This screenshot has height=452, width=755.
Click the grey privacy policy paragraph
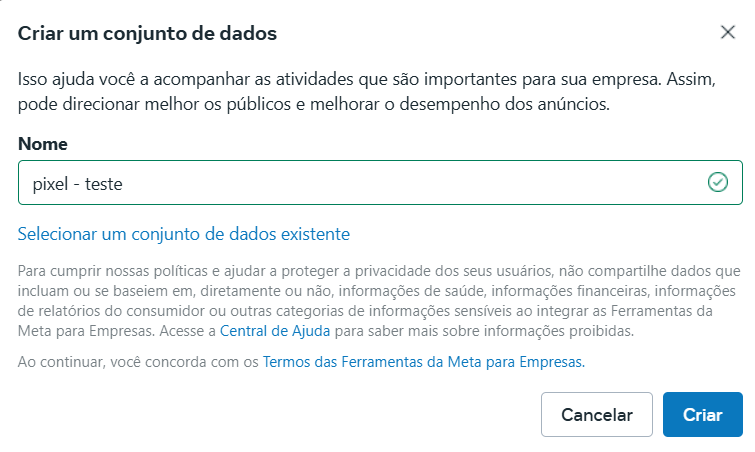coord(379,301)
